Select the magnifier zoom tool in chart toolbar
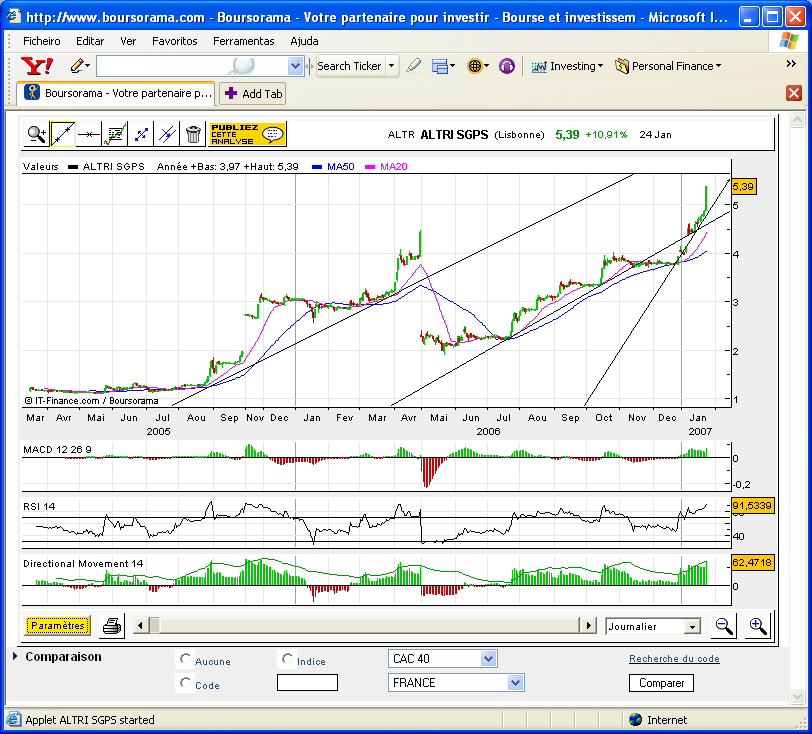812x734 pixels. pos(37,135)
